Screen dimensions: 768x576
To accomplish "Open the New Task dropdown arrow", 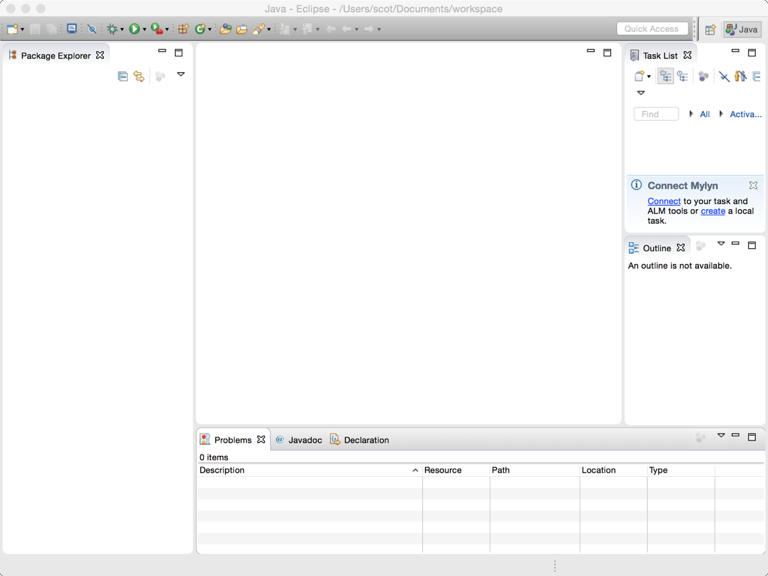I will [x=649, y=77].
